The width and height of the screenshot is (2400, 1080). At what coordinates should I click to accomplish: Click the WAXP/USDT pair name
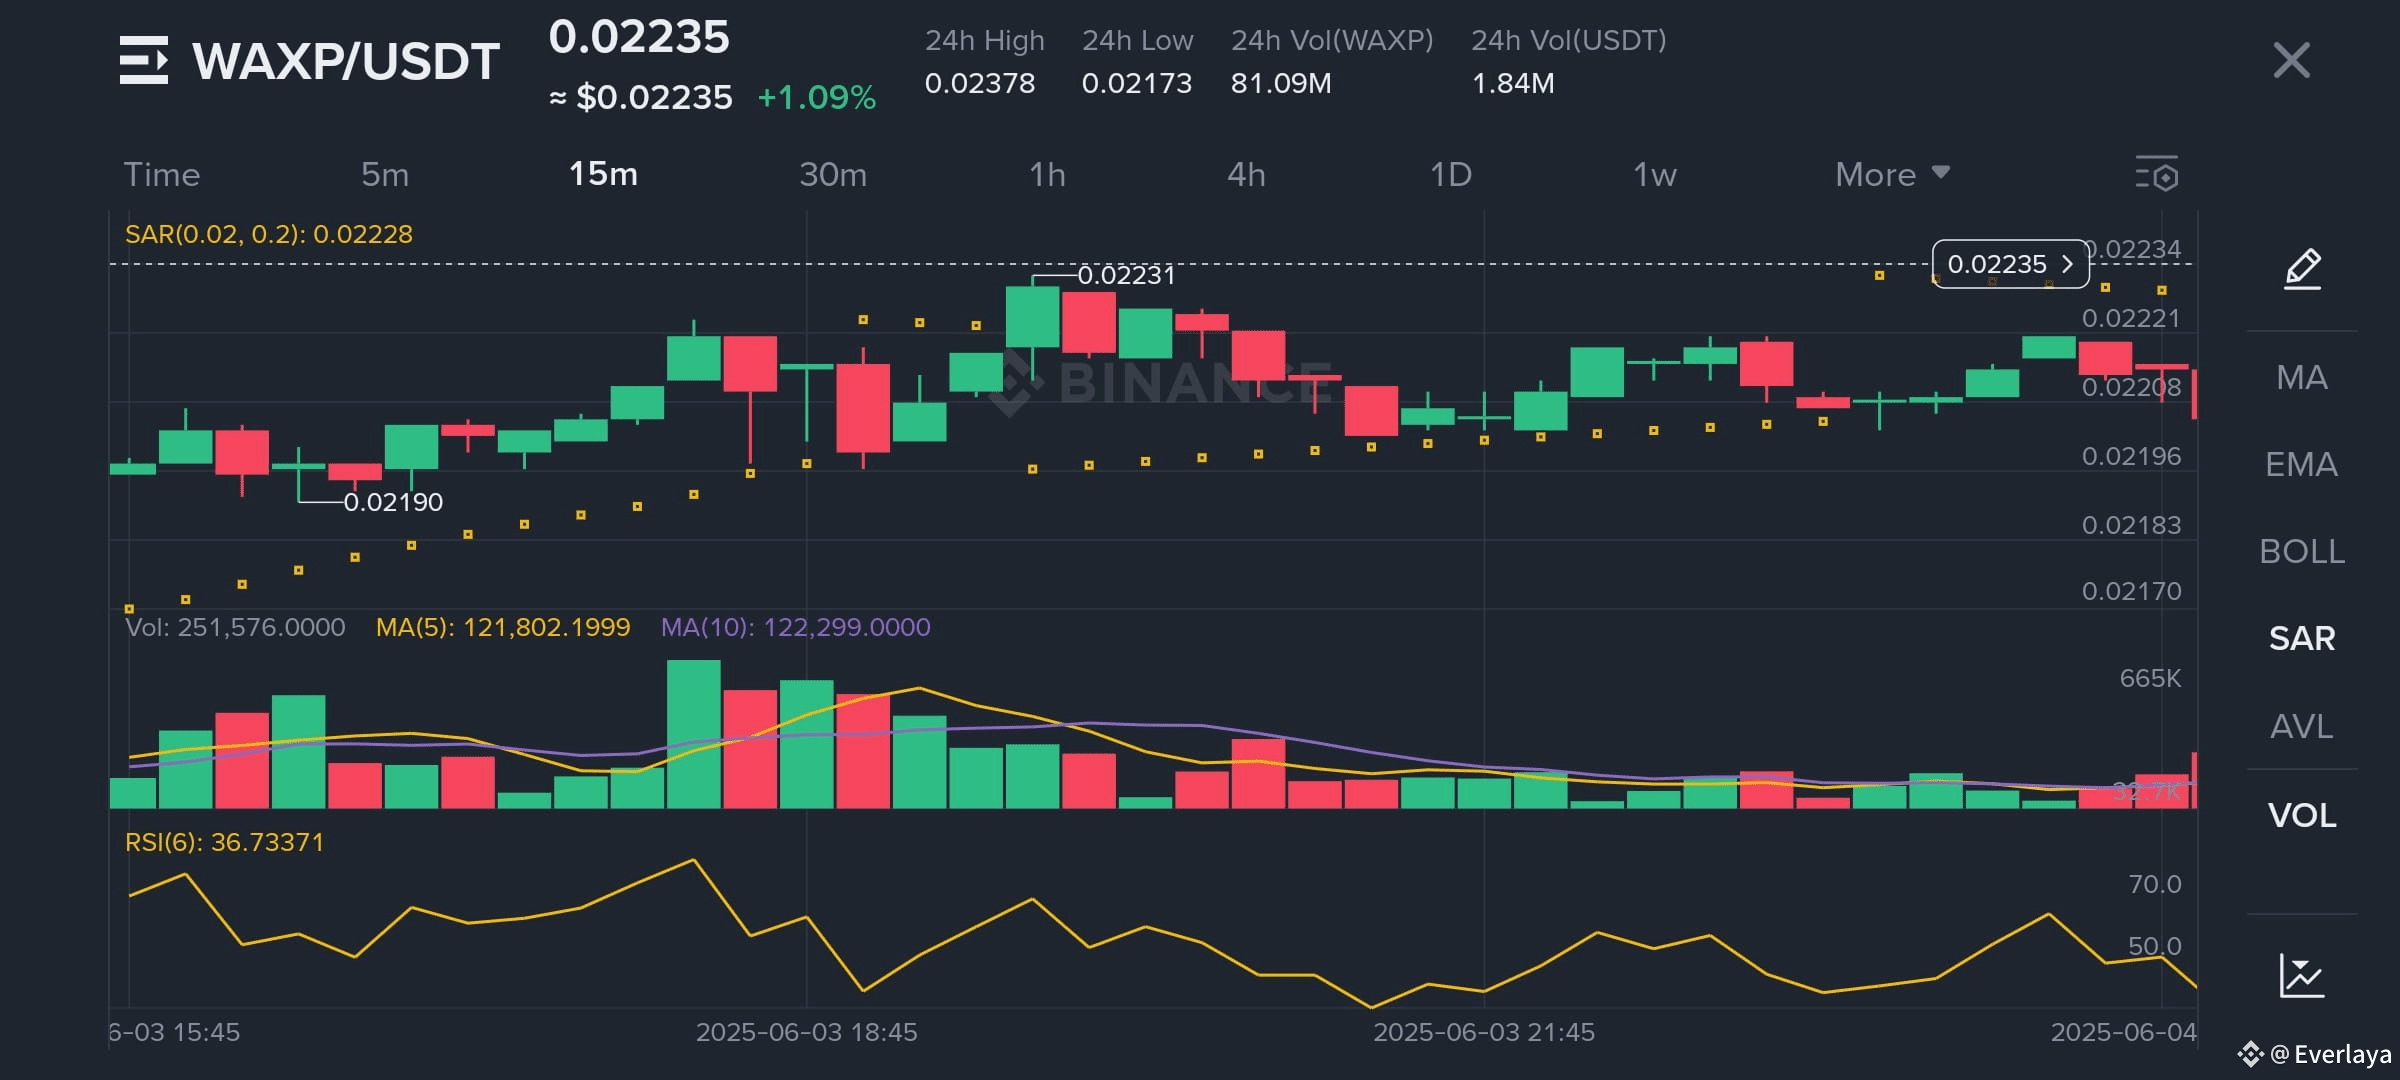coord(346,61)
